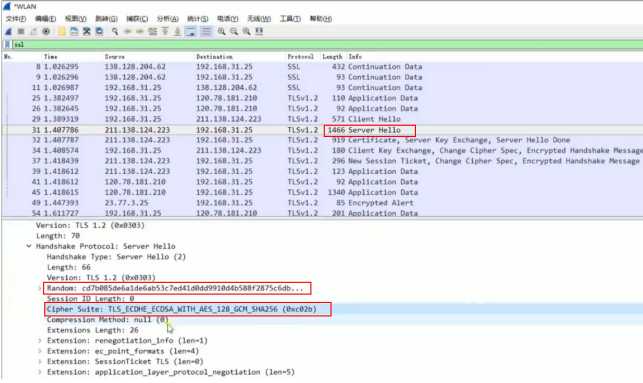The width and height of the screenshot is (643, 383).
Task: Sort by the Source column header
Action: [114, 57]
